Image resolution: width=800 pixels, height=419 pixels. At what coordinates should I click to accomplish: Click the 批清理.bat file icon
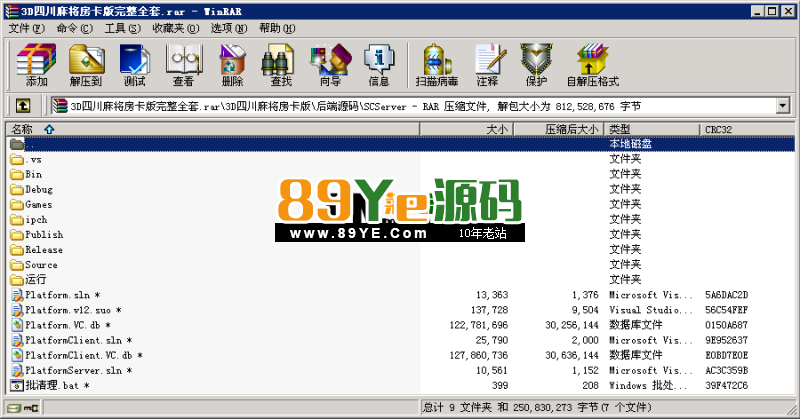17,385
